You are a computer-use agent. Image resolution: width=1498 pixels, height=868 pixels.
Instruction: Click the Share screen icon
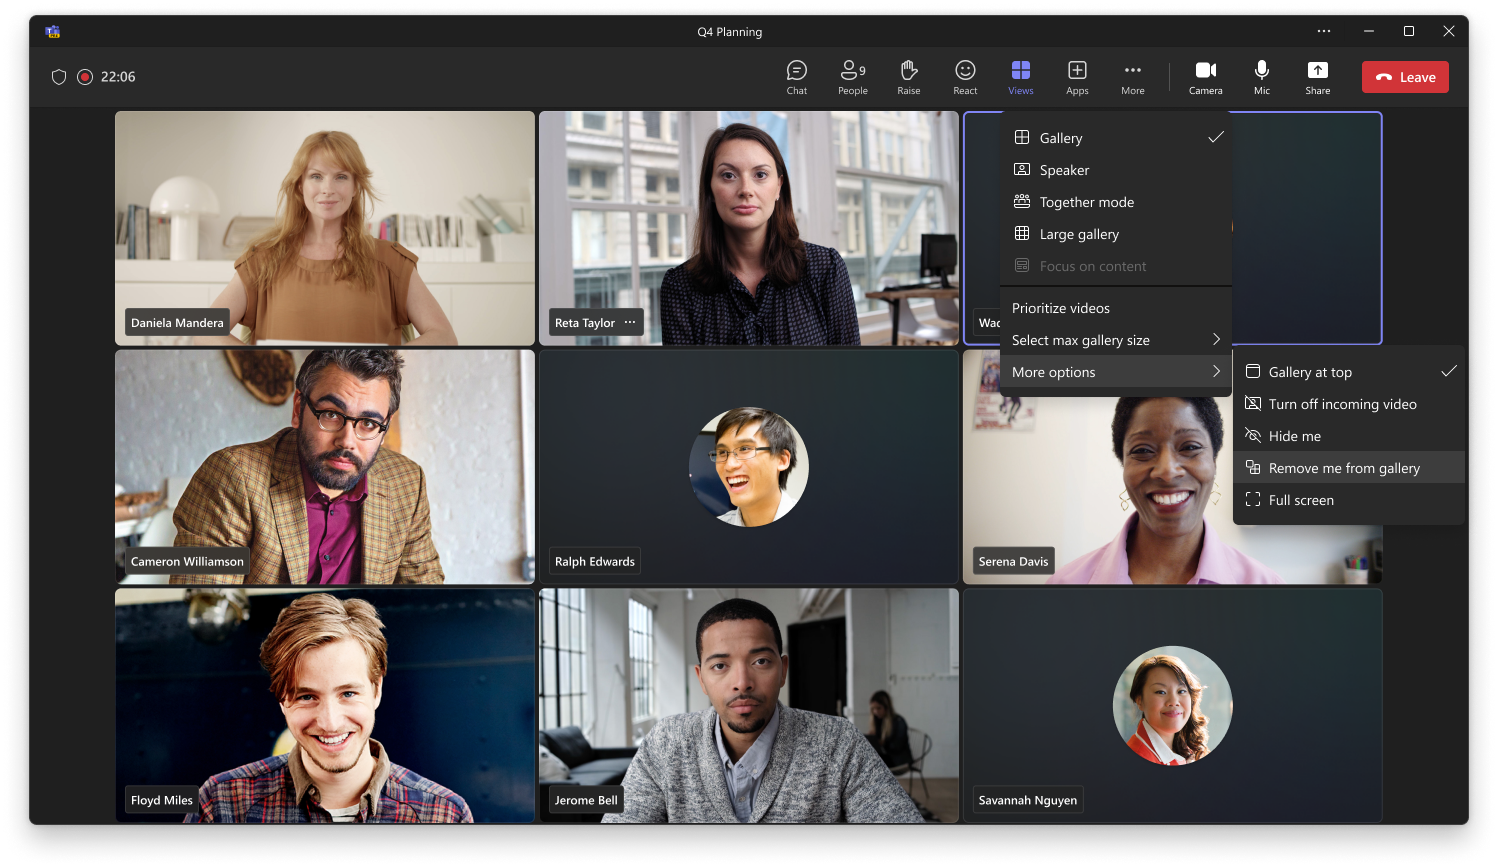click(x=1317, y=76)
